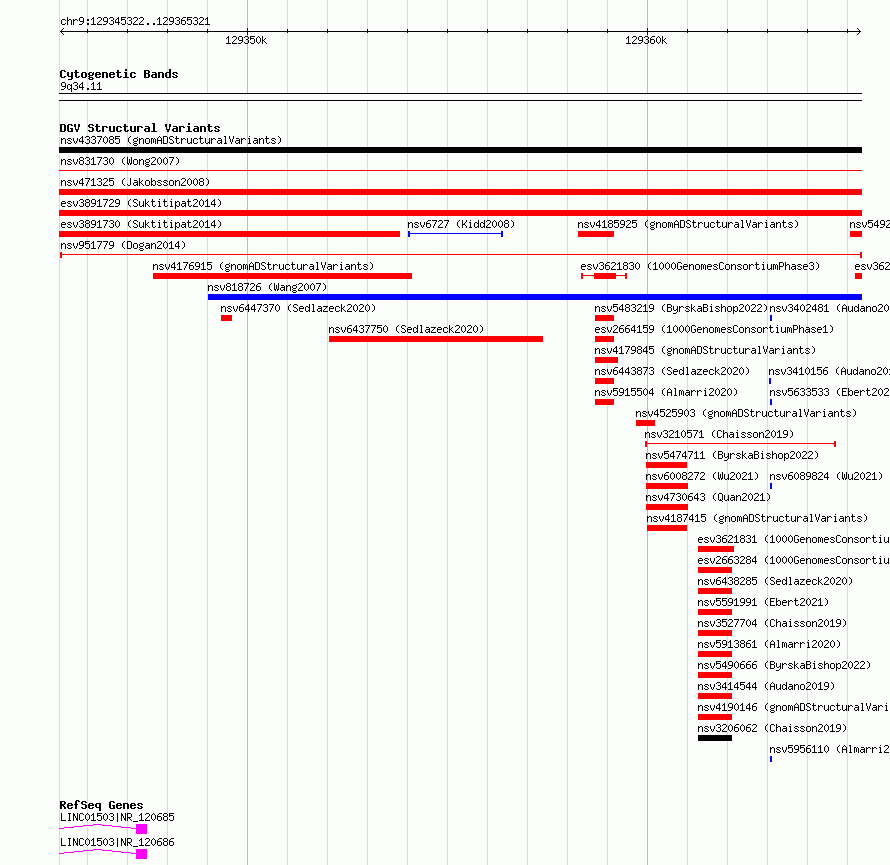Click the nsv6008272 (Wu2021) label
Viewport: 890px width, 865px height.
(x=702, y=476)
